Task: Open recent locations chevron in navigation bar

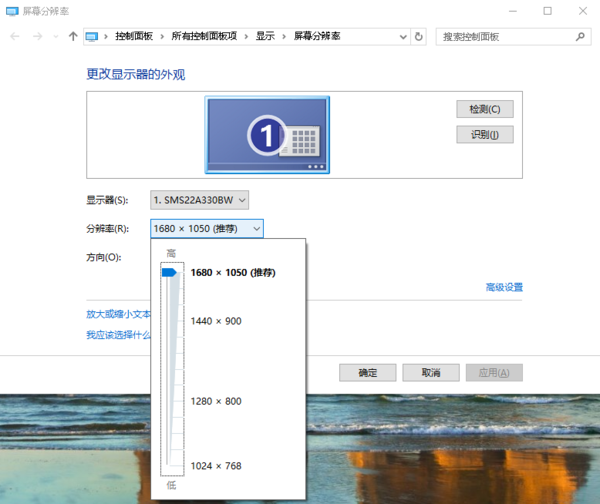Action: (56, 37)
